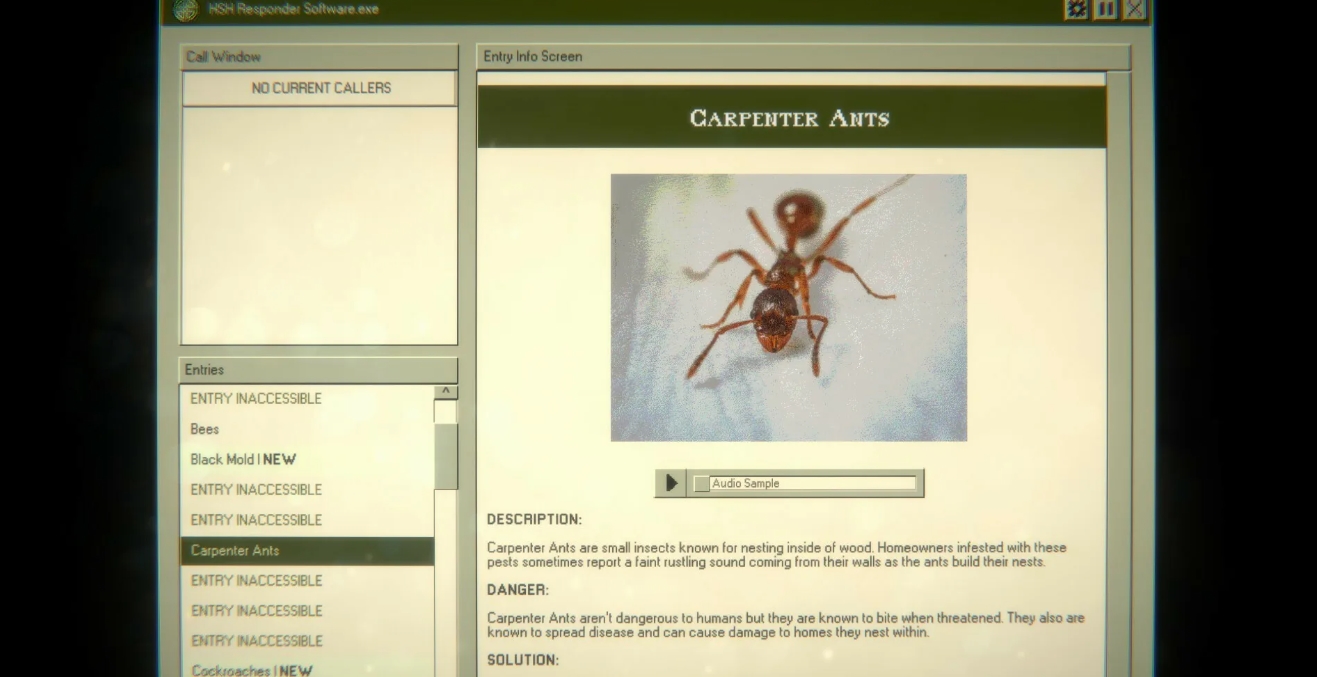This screenshot has height=677, width=1317.
Task: Close the HSH Responder Software window
Action: (1134, 9)
